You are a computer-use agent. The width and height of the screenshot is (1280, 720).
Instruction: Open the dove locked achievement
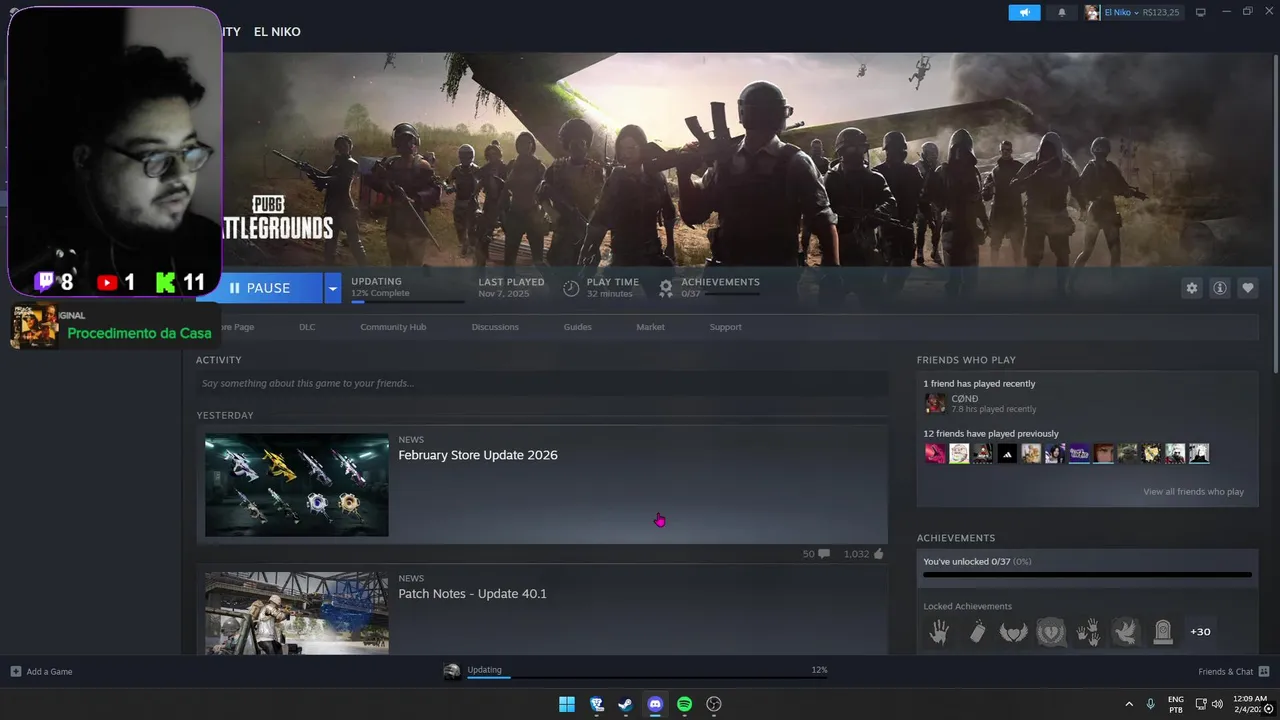click(x=1125, y=632)
